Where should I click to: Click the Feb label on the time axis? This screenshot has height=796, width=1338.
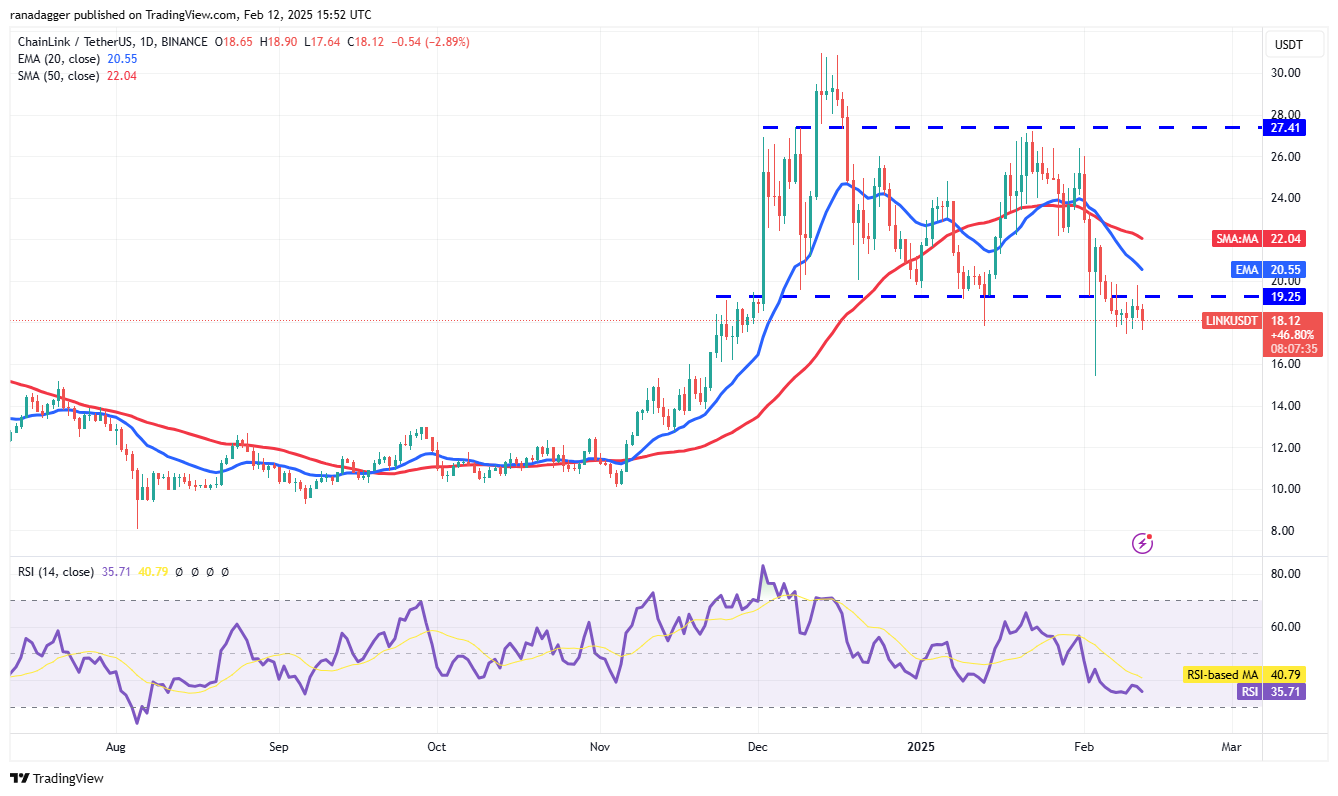[1084, 747]
